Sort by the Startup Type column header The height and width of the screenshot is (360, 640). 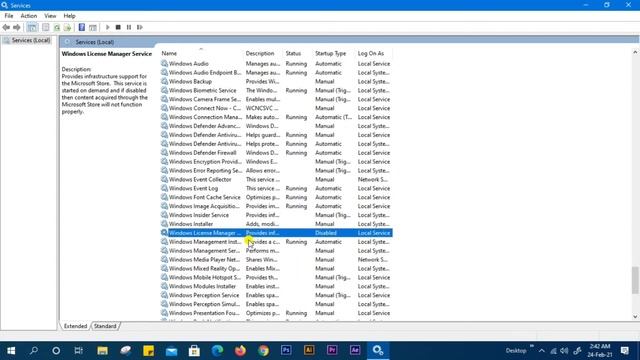[x=333, y=53]
